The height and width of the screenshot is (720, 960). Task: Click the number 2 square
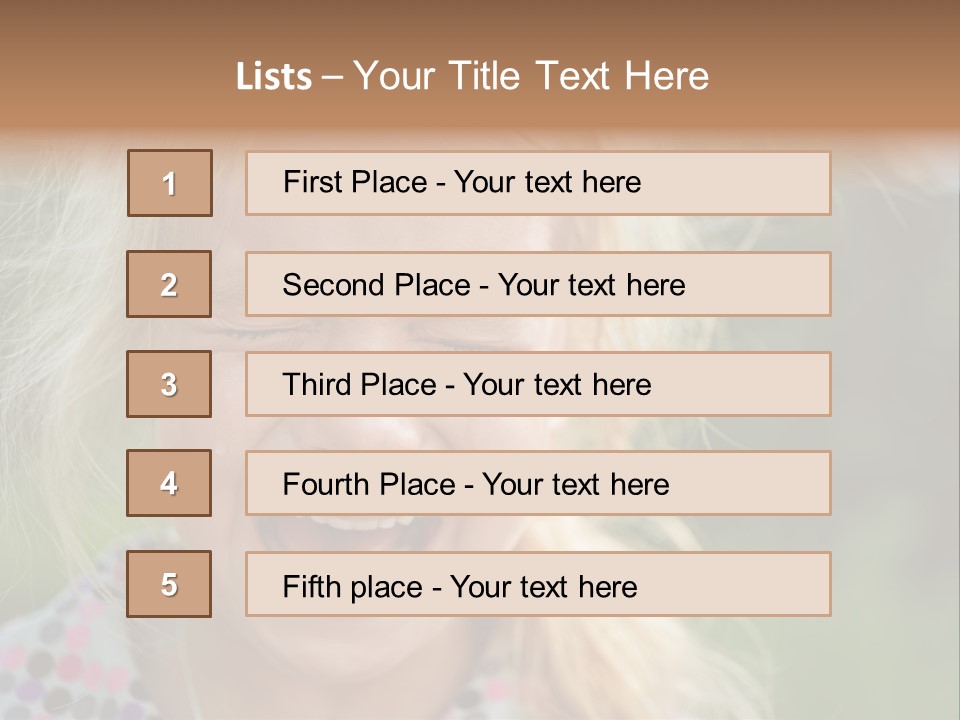click(x=169, y=284)
